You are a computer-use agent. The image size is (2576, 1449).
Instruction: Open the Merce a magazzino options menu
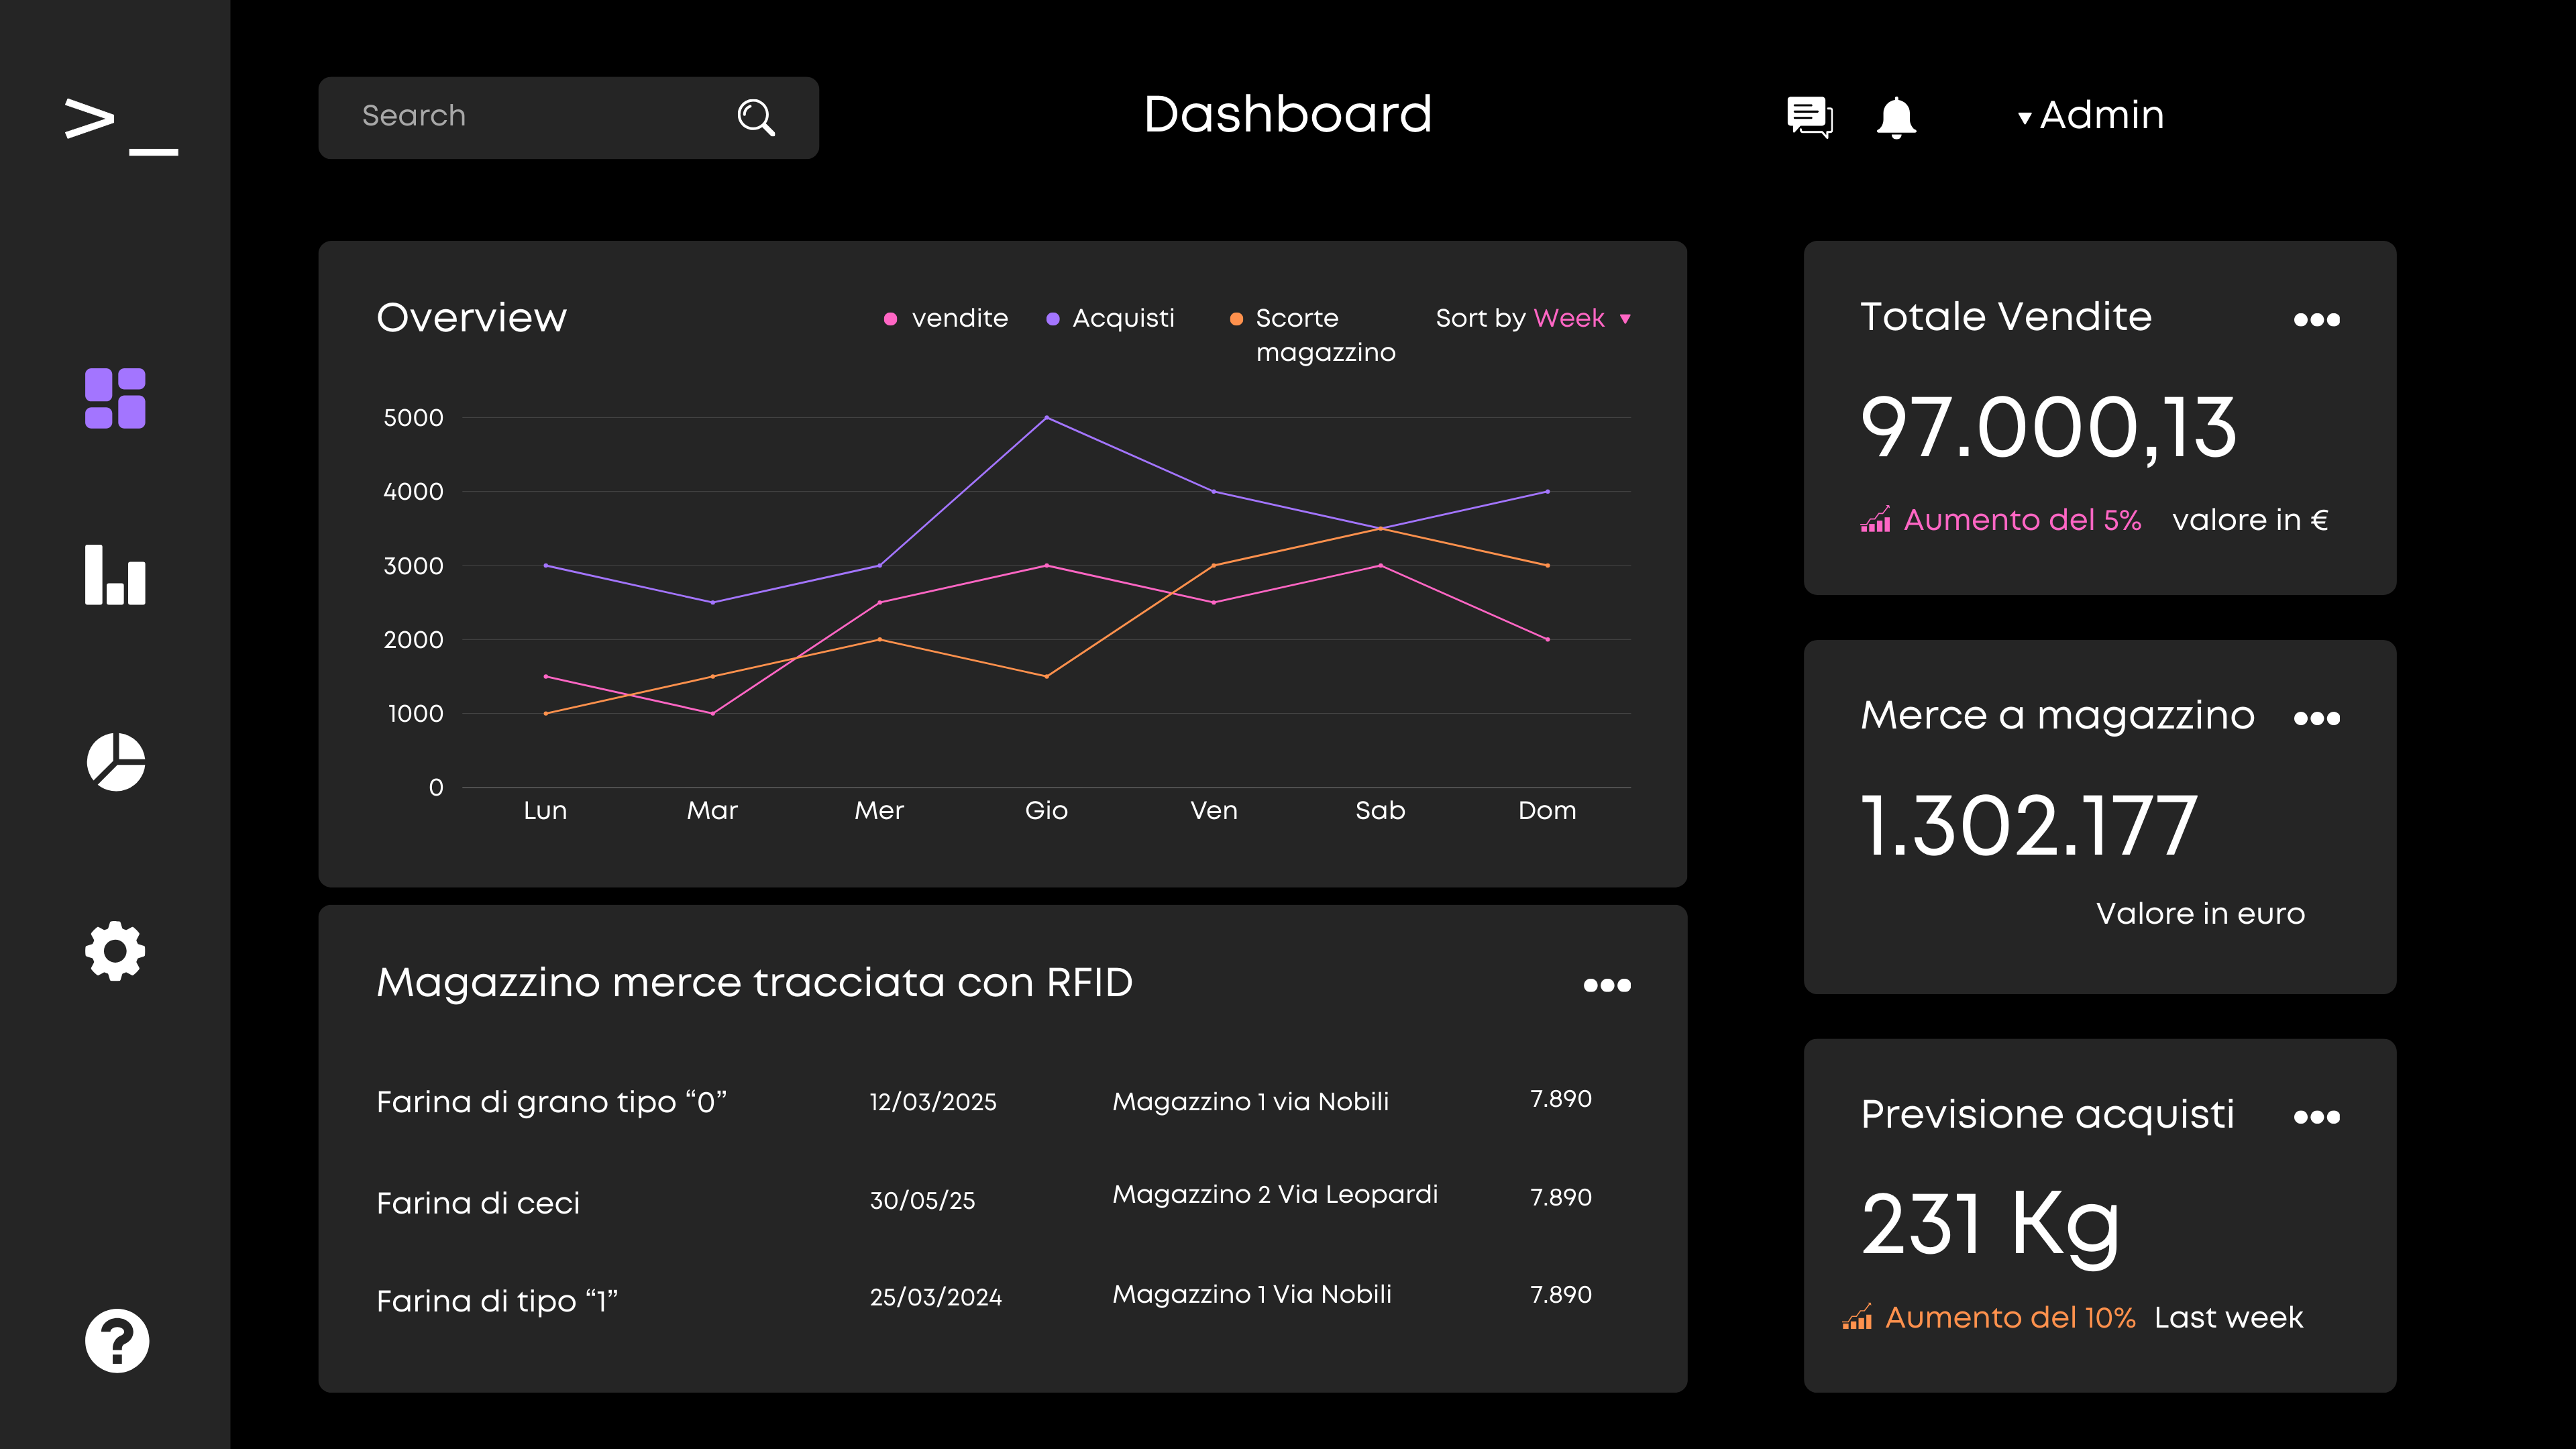[2316, 718]
